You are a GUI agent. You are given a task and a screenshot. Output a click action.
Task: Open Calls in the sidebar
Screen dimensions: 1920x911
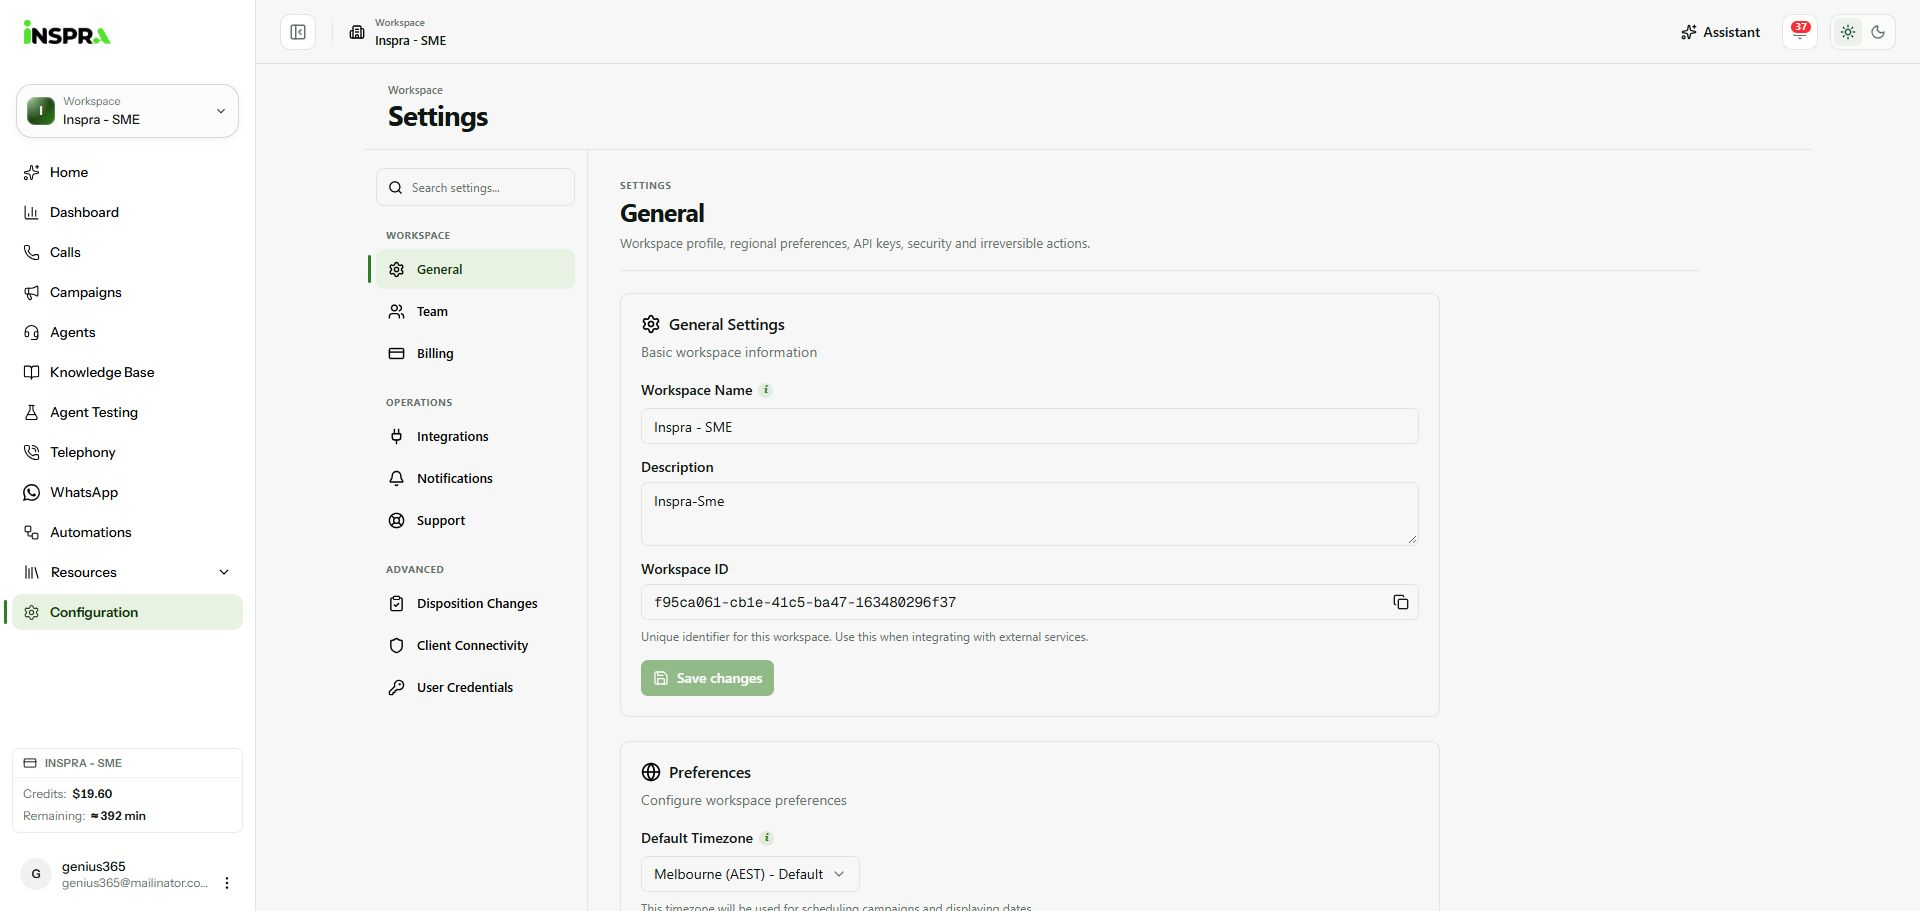pyautogui.click(x=127, y=252)
